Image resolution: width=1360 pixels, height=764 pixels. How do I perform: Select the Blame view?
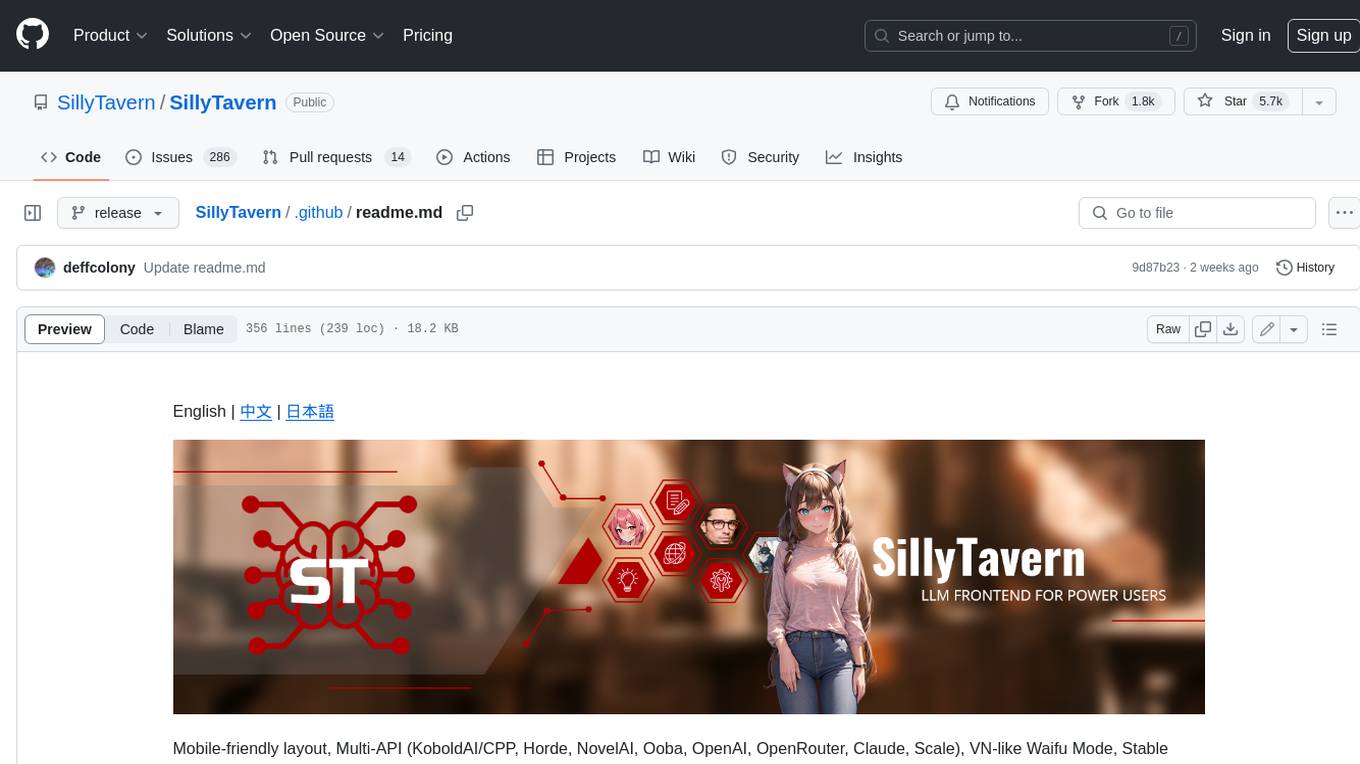203,329
